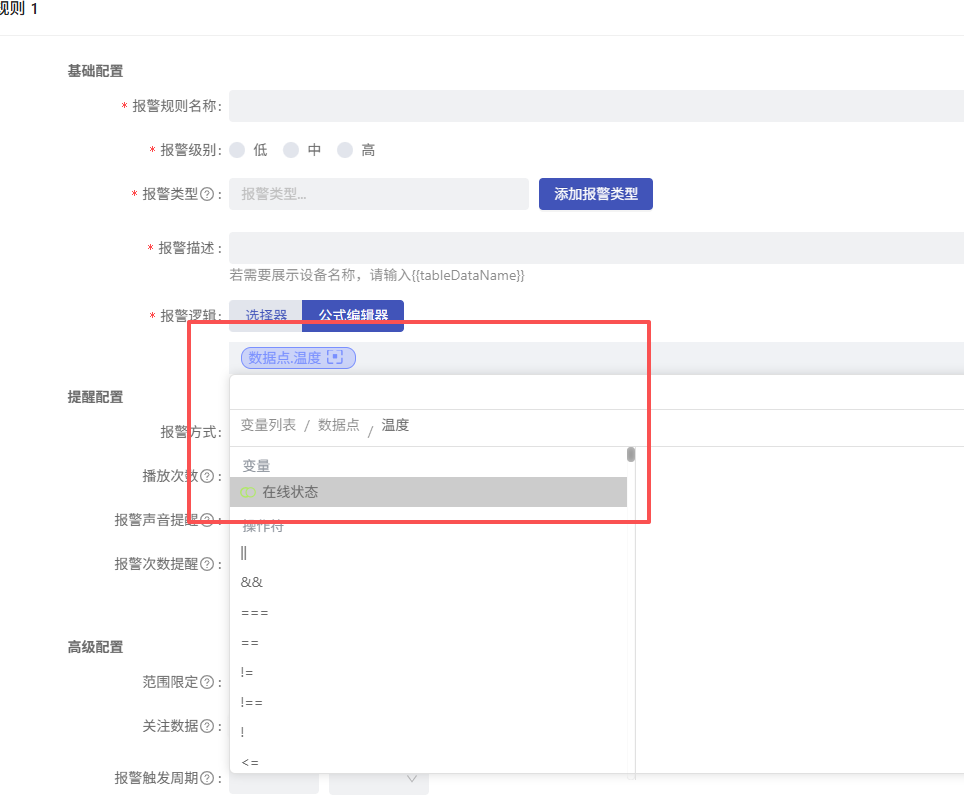This screenshot has height=798, width=964.
Task: Insert the != operator
Action: click(x=247, y=673)
